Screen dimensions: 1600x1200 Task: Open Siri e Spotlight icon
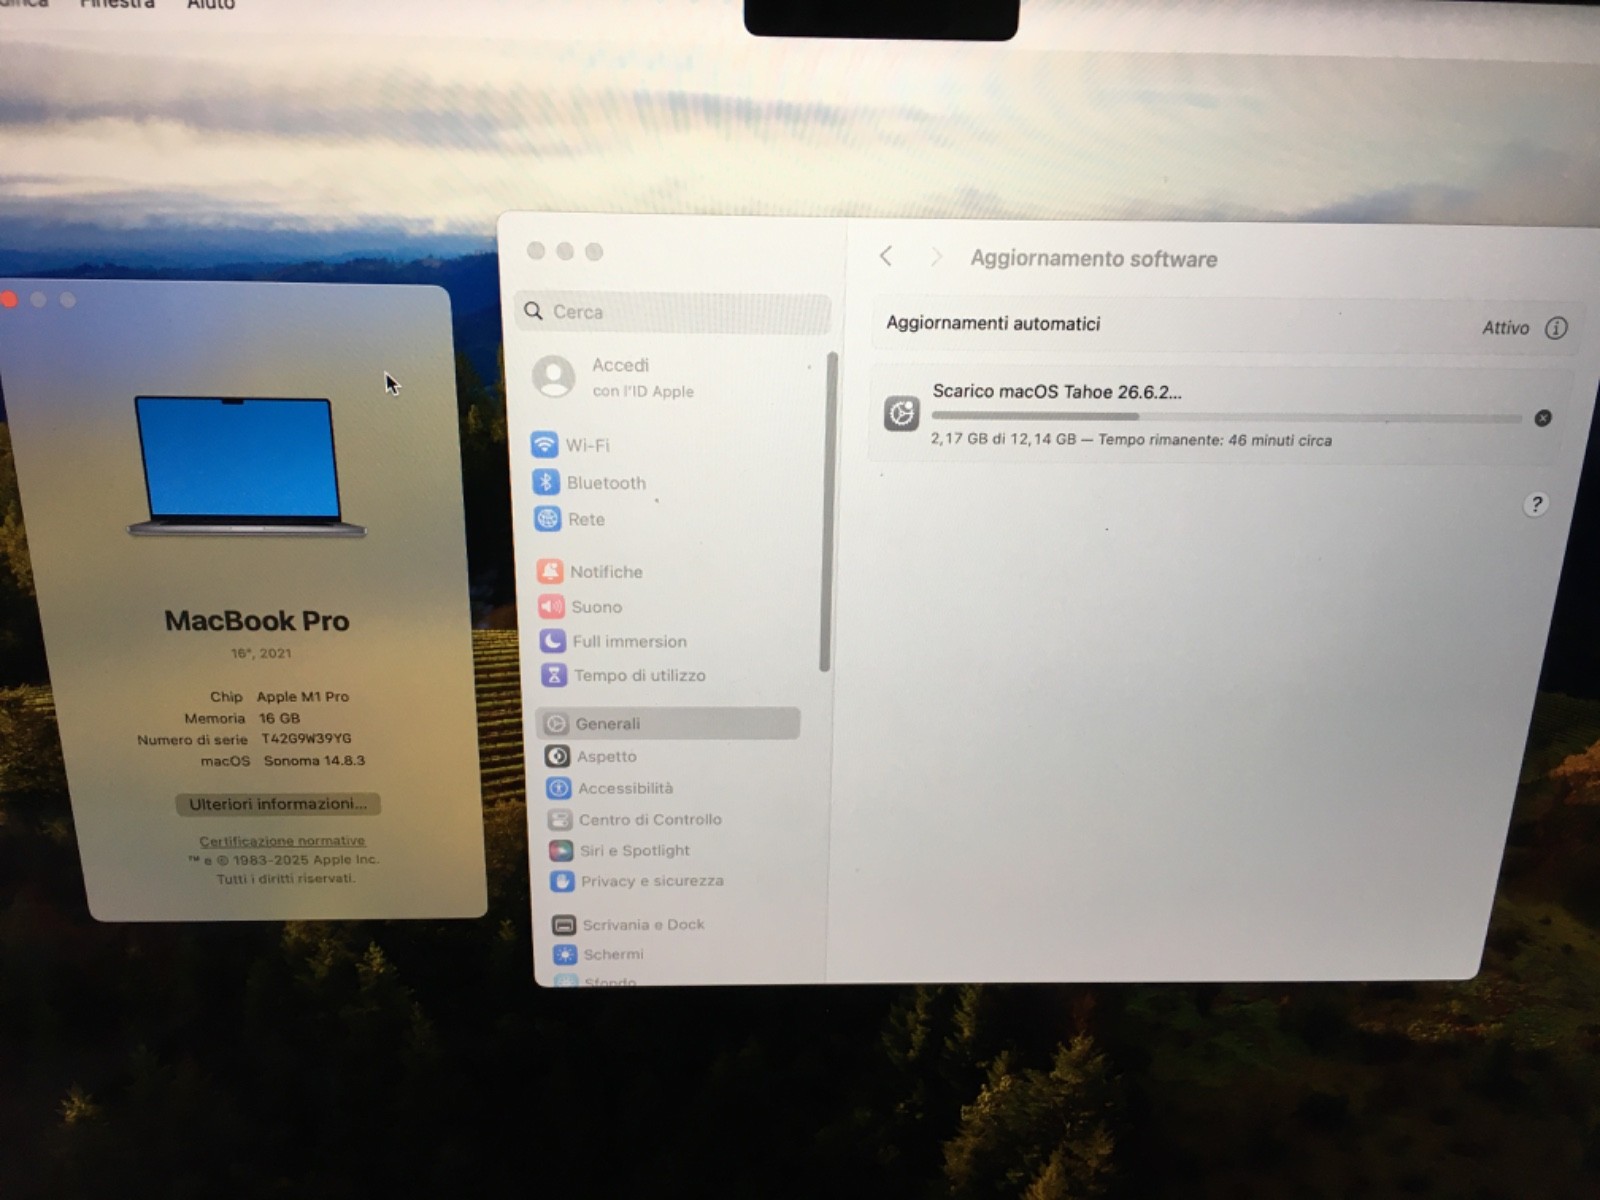click(562, 850)
